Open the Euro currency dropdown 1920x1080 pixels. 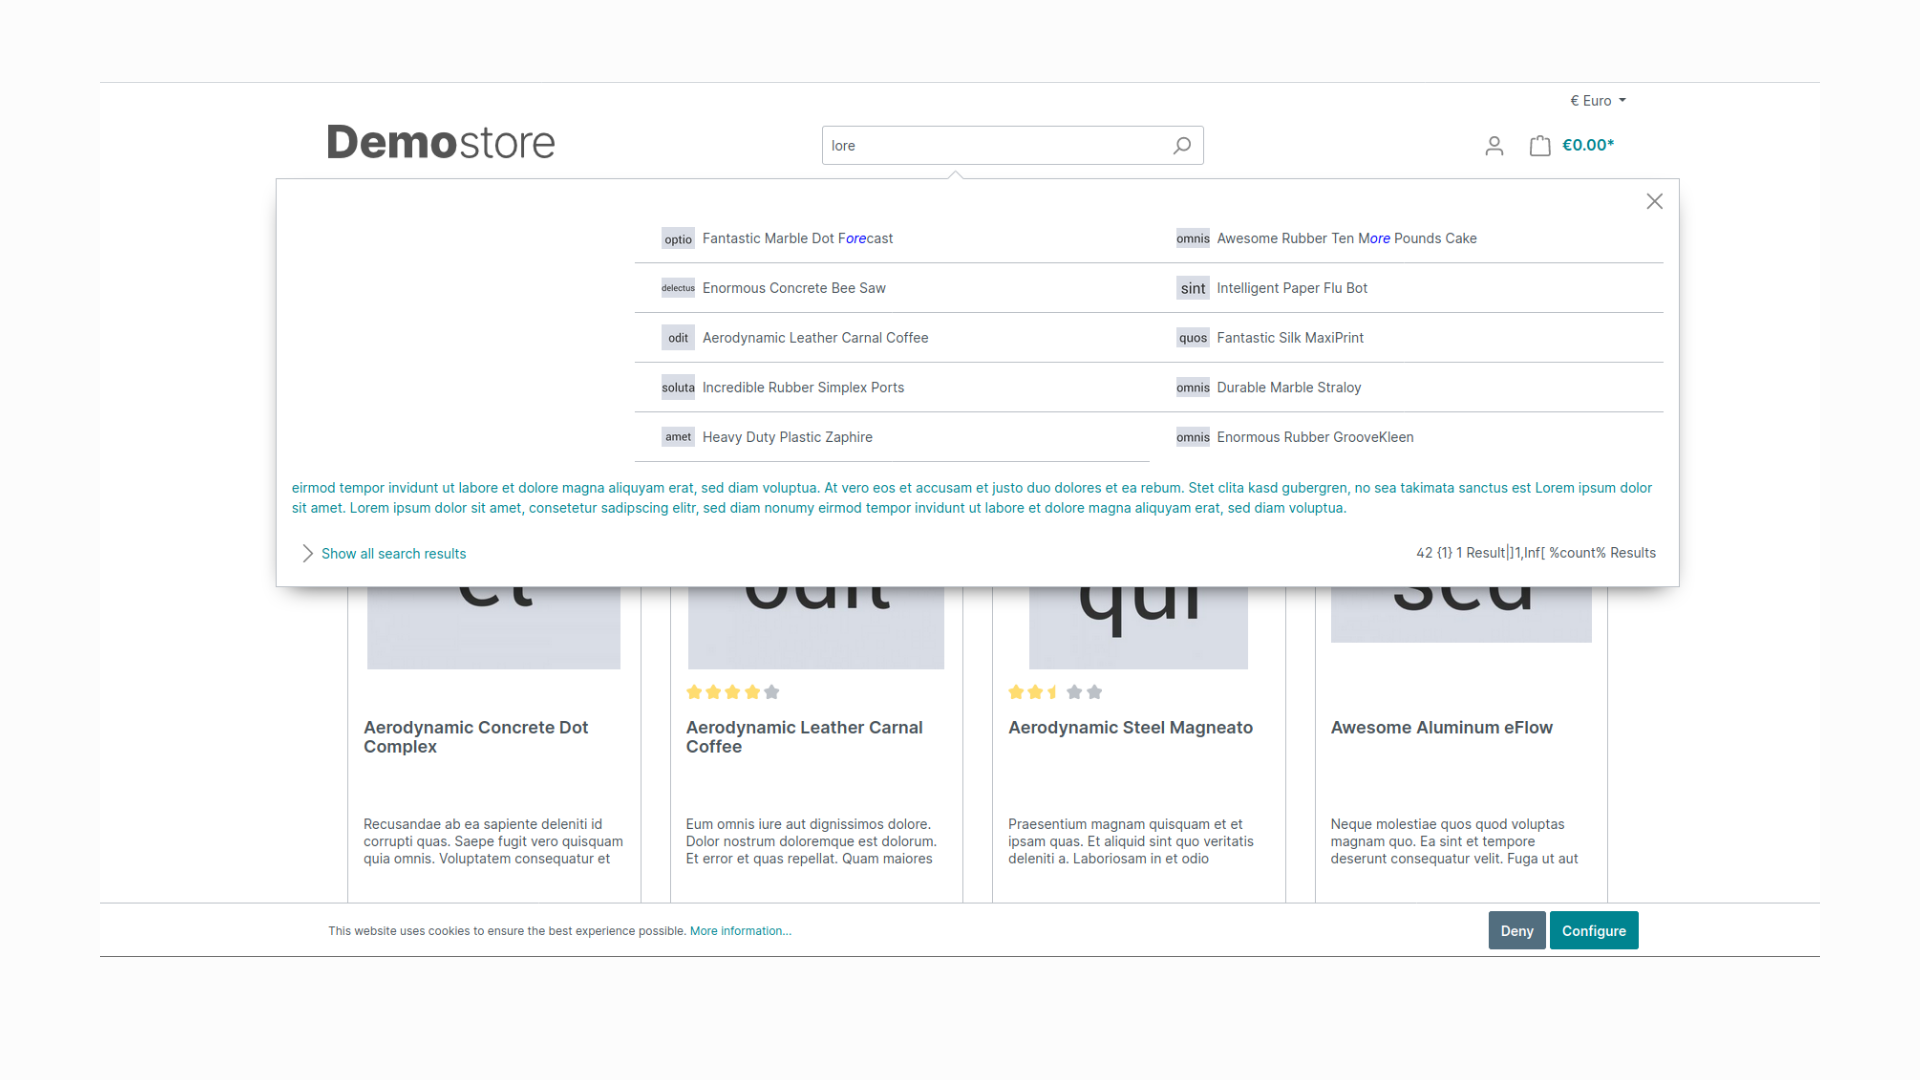point(1598,101)
